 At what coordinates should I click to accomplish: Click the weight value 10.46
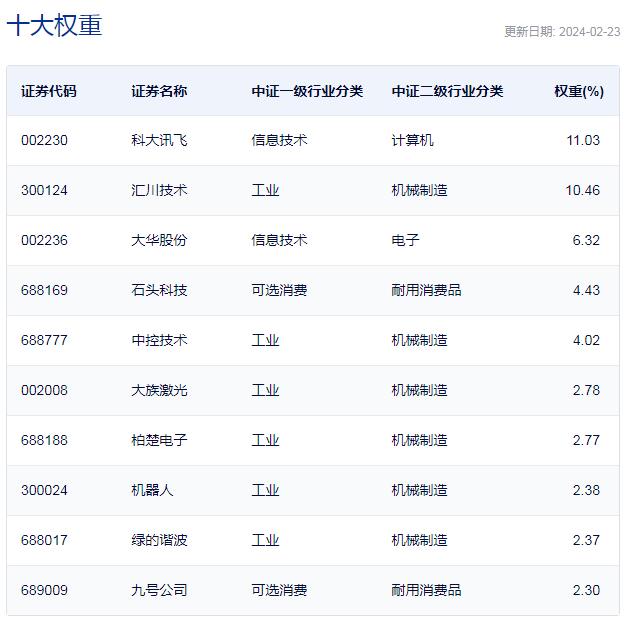[582, 190]
